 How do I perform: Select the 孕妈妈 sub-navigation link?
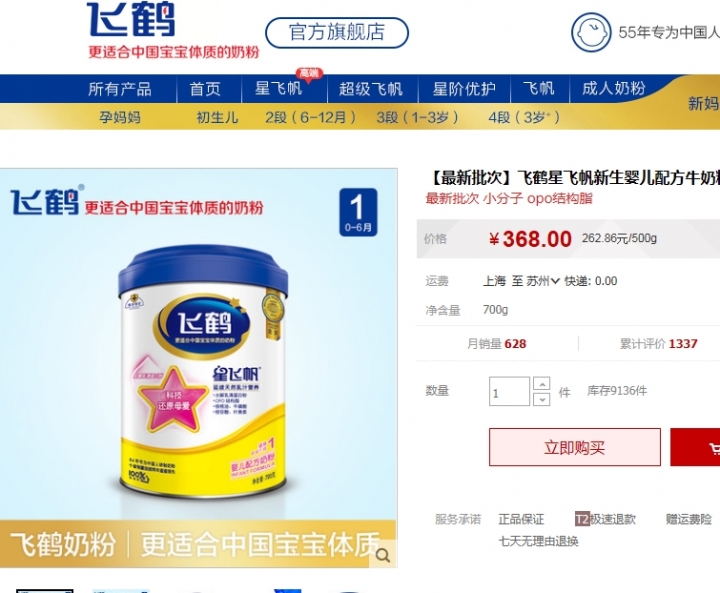coord(120,118)
